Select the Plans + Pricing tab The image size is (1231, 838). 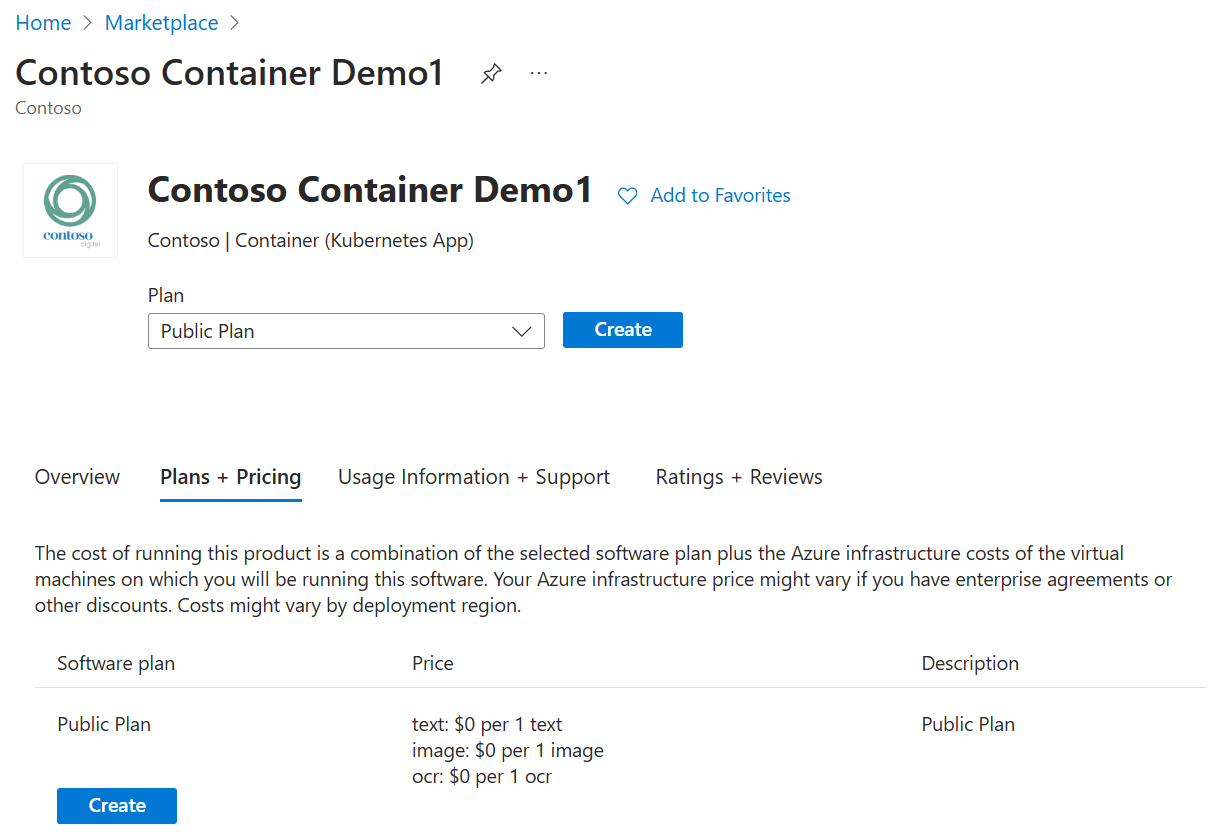(230, 477)
